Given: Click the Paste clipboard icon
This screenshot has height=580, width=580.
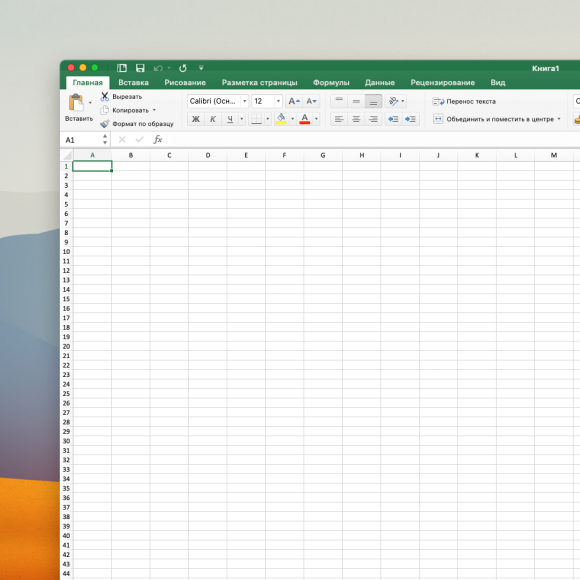Looking at the screenshot, I should (x=76, y=102).
